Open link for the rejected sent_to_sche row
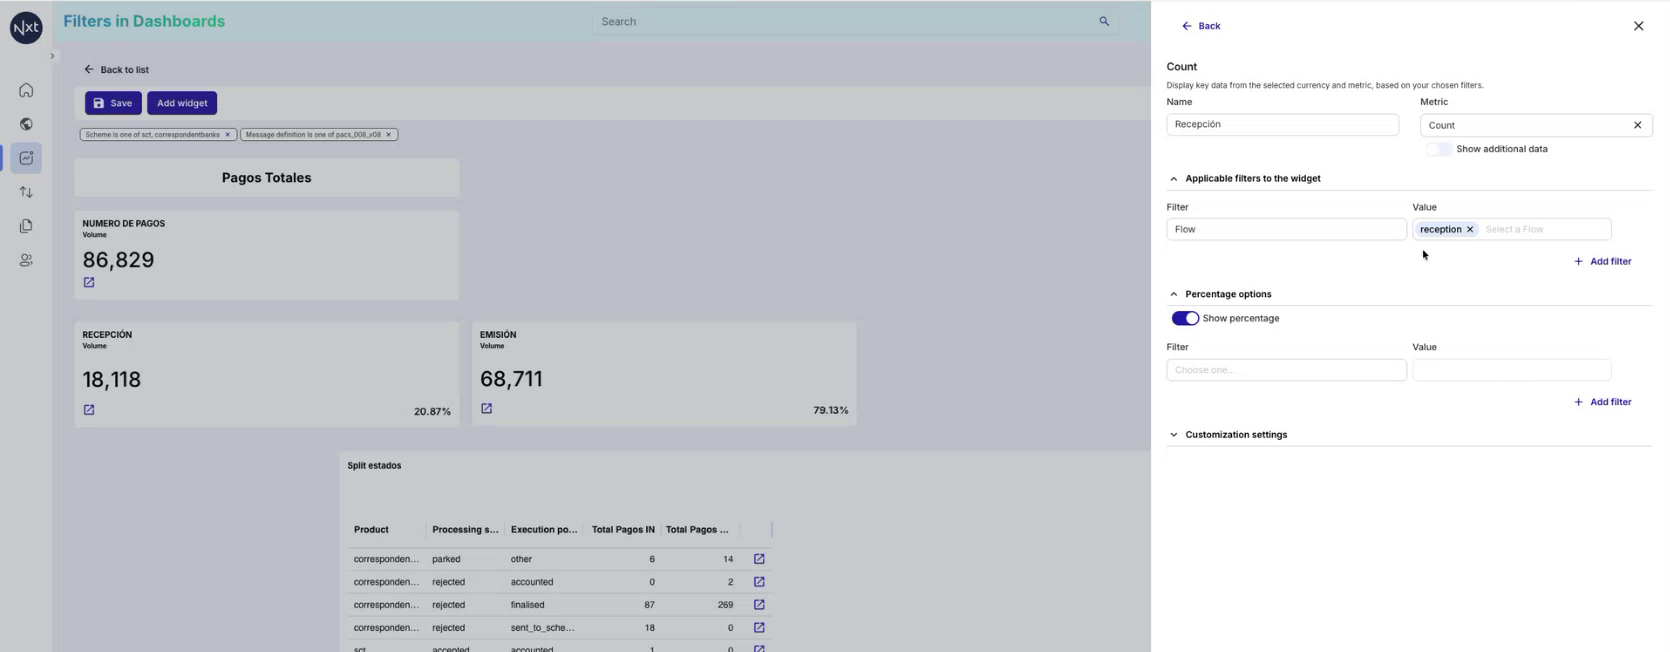Image resolution: width=1670 pixels, height=652 pixels. point(759,628)
